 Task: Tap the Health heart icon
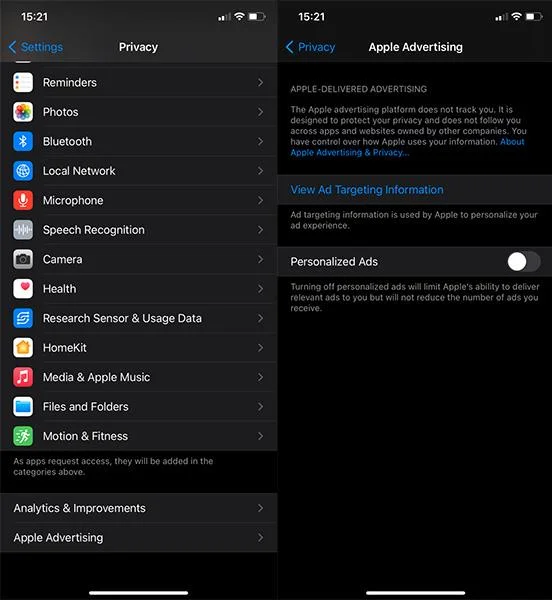(23, 289)
